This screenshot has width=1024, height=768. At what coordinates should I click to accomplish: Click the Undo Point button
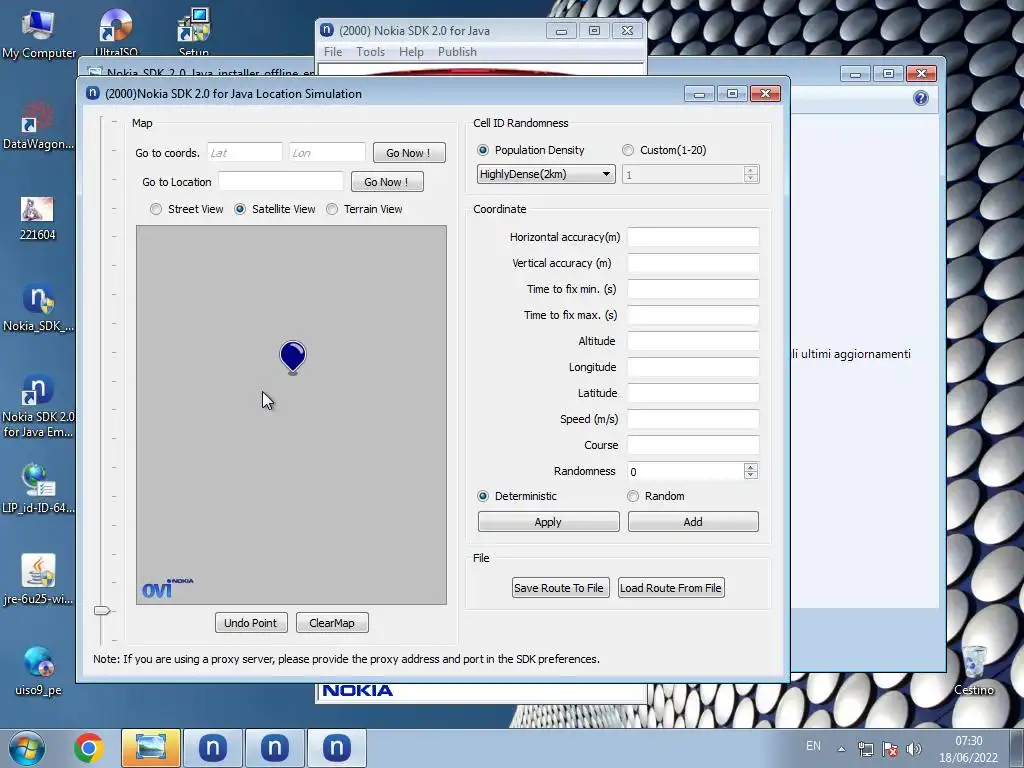[x=251, y=623]
